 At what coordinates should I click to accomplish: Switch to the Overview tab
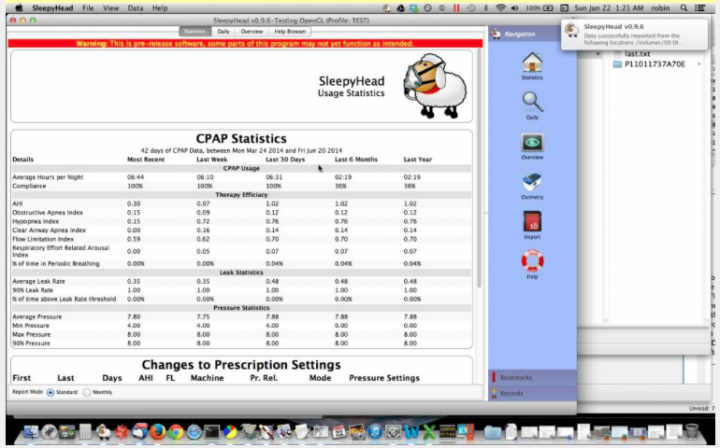pyautogui.click(x=252, y=31)
